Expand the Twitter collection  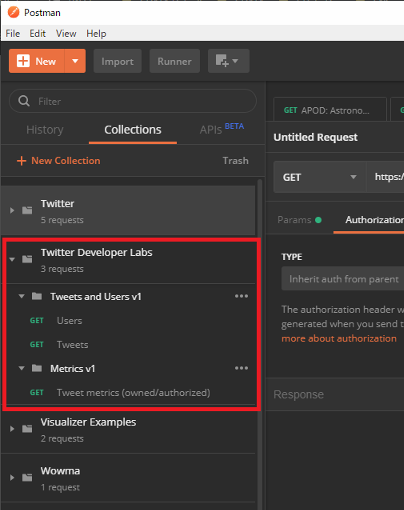12,210
